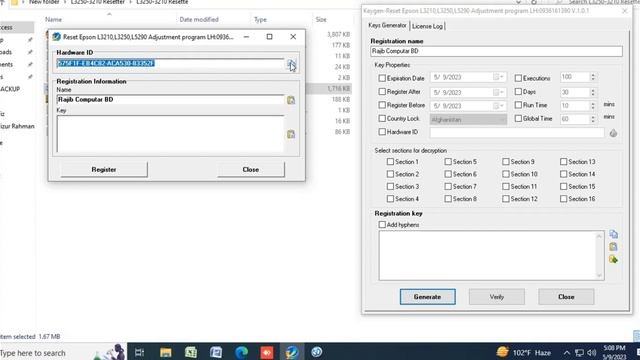The height and width of the screenshot is (360, 640).
Task: Show hidden tray icons arrow
Action: point(567,353)
